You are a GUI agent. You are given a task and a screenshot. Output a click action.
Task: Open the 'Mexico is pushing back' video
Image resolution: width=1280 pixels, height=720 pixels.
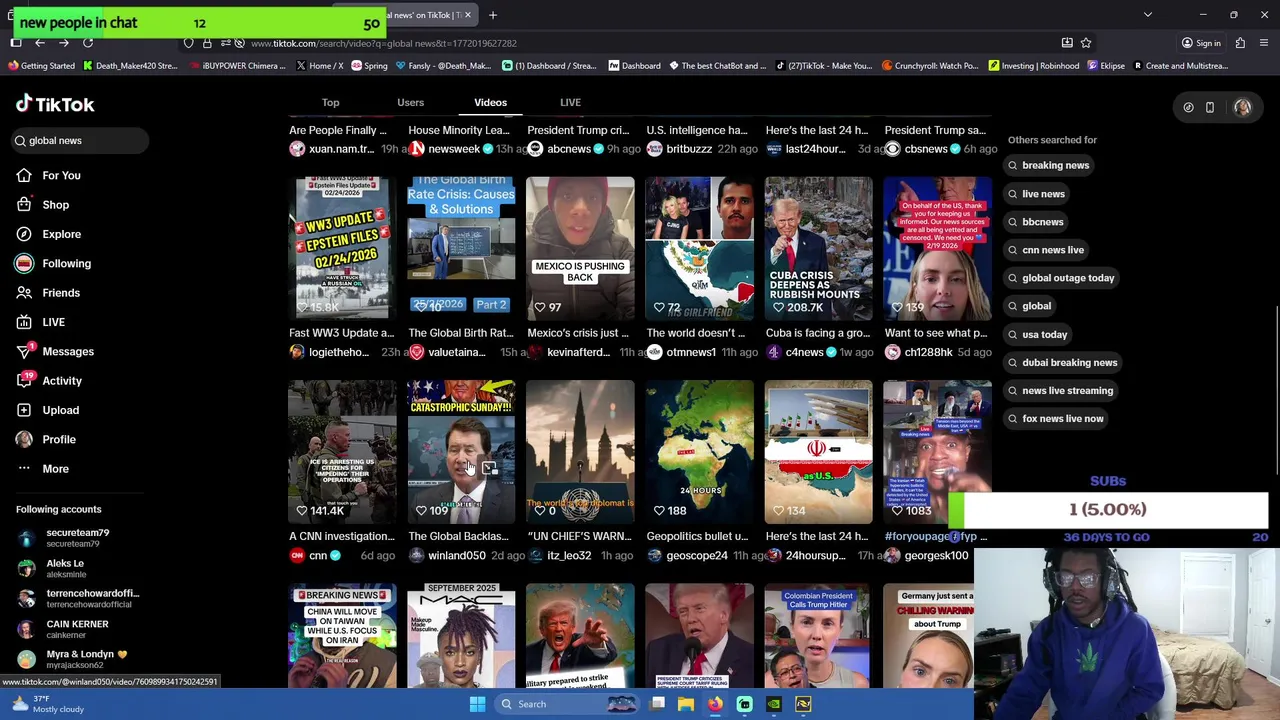click(x=580, y=248)
